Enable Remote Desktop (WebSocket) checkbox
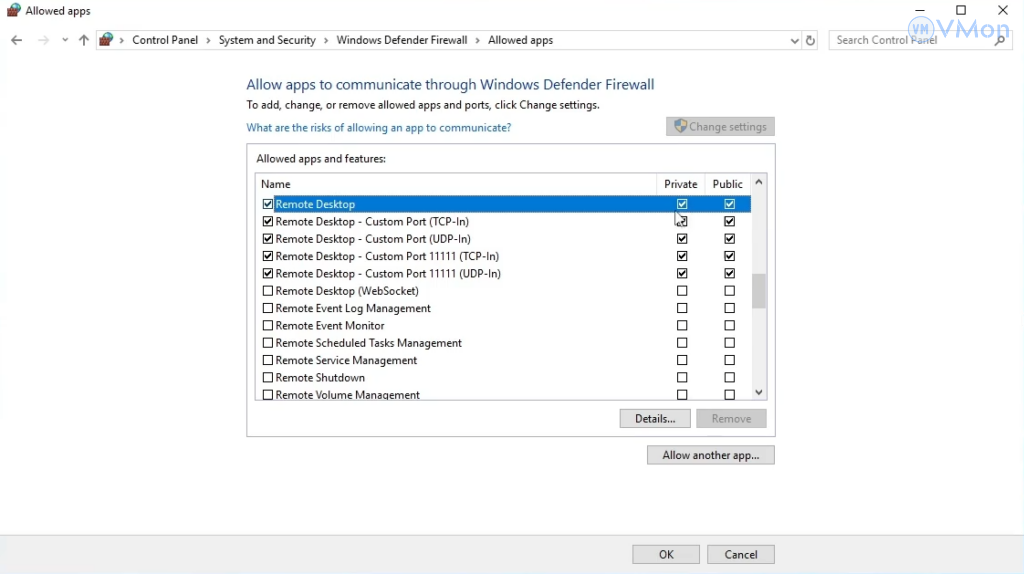 pos(268,291)
